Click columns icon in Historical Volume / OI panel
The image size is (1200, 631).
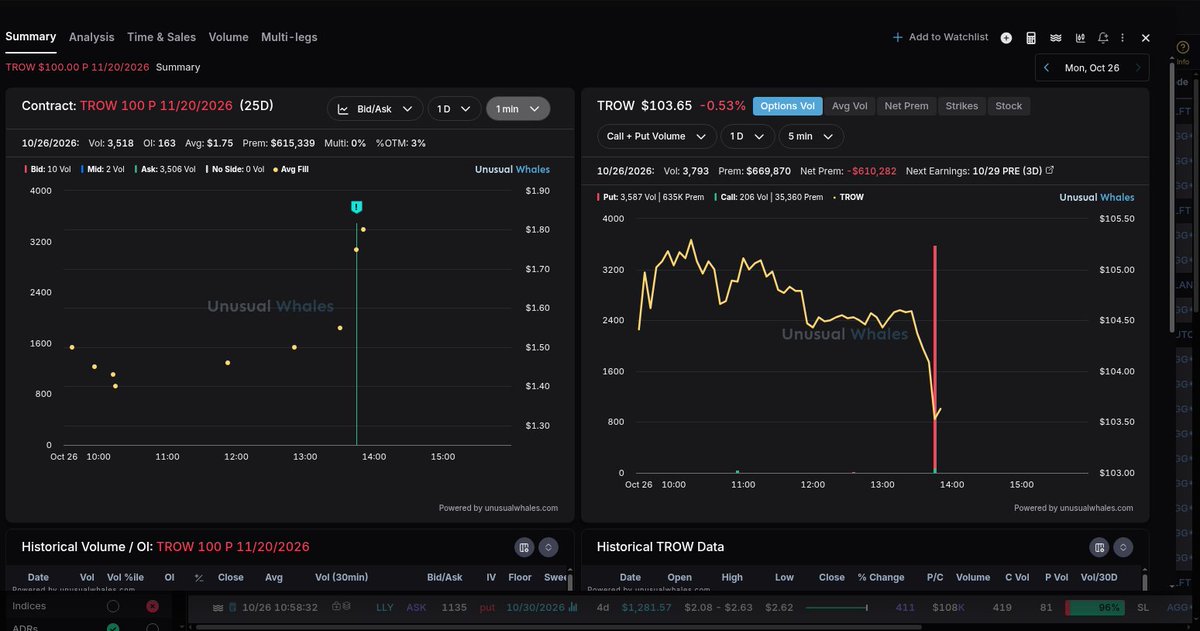[523, 547]
